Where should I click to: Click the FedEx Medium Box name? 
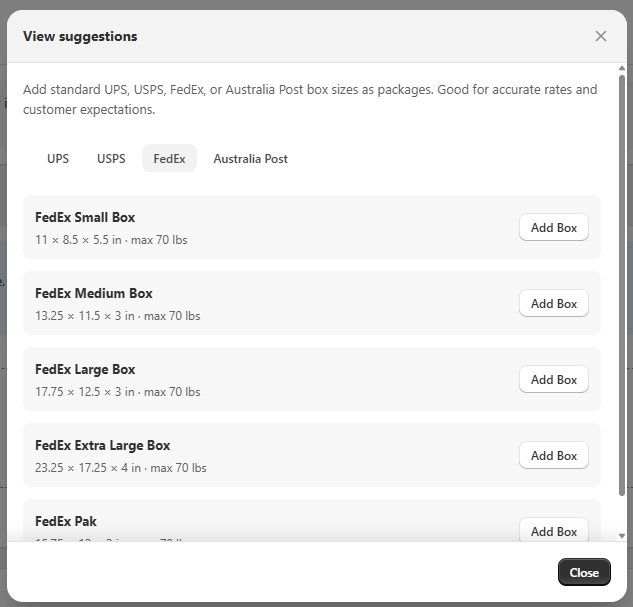[x=94, y=294]
